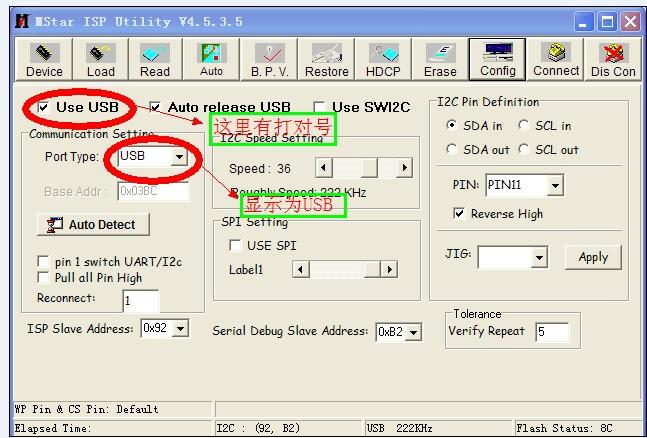Click the Elapsed Time status label

pyautogui.click(x=52, y=428)
